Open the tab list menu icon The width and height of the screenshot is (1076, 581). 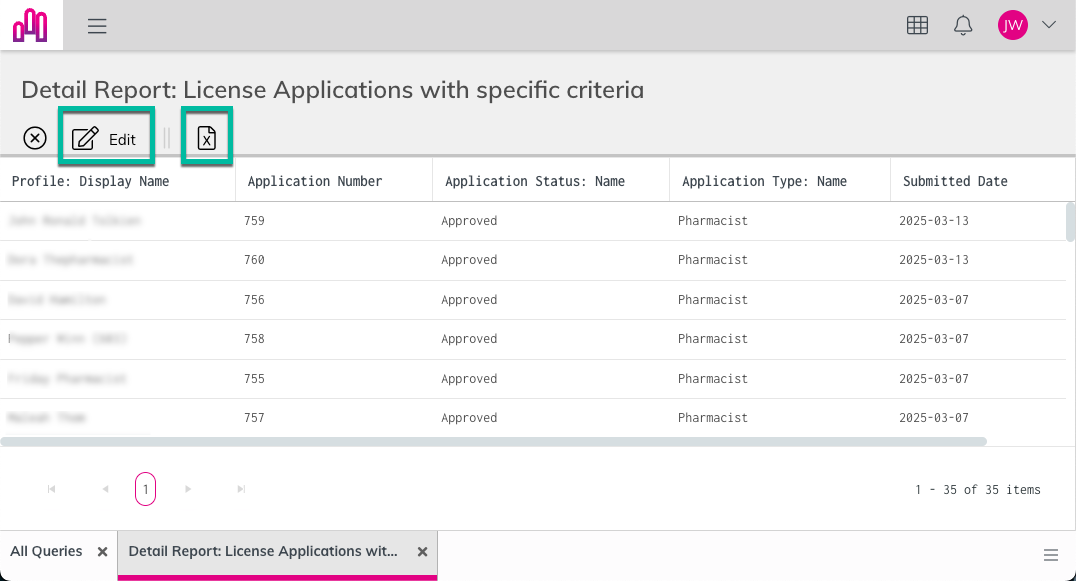(1051, 555)
